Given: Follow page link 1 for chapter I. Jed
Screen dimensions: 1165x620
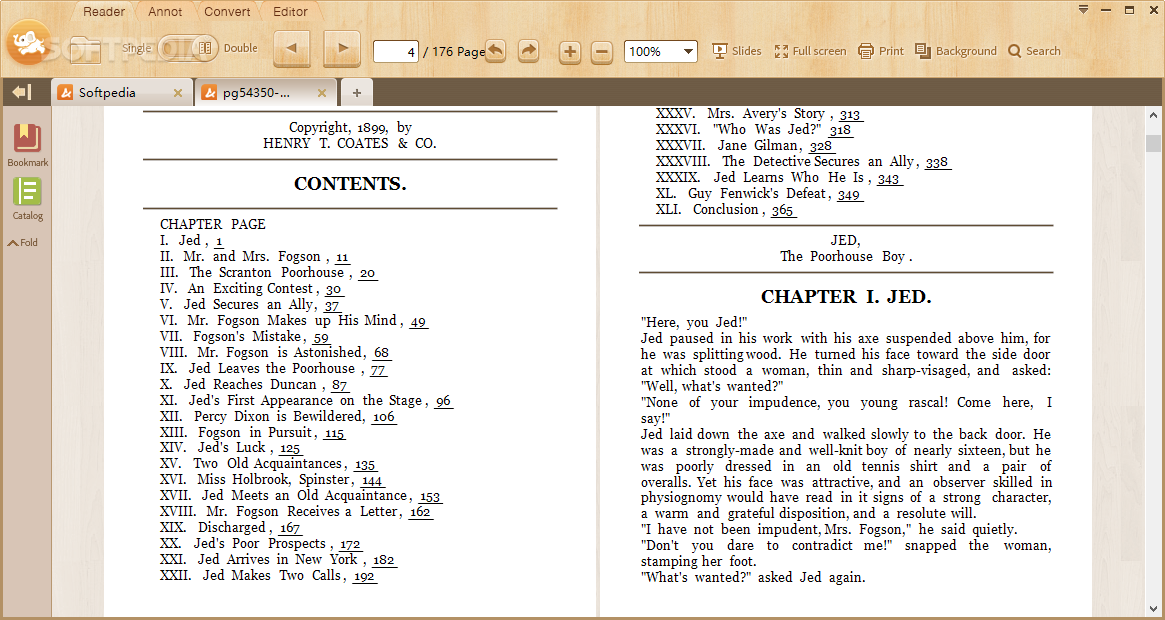Looking at the screenshot, I should point(218,242).
